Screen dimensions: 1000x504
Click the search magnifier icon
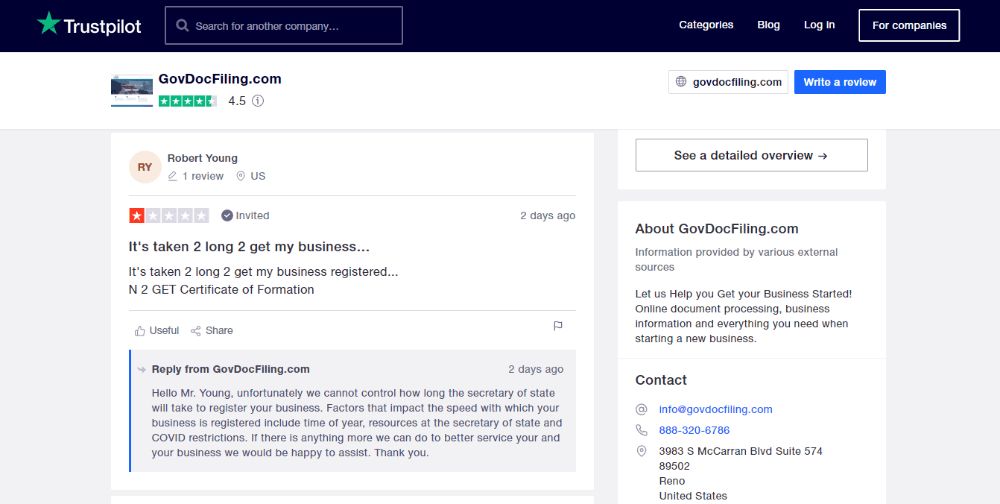182,26
